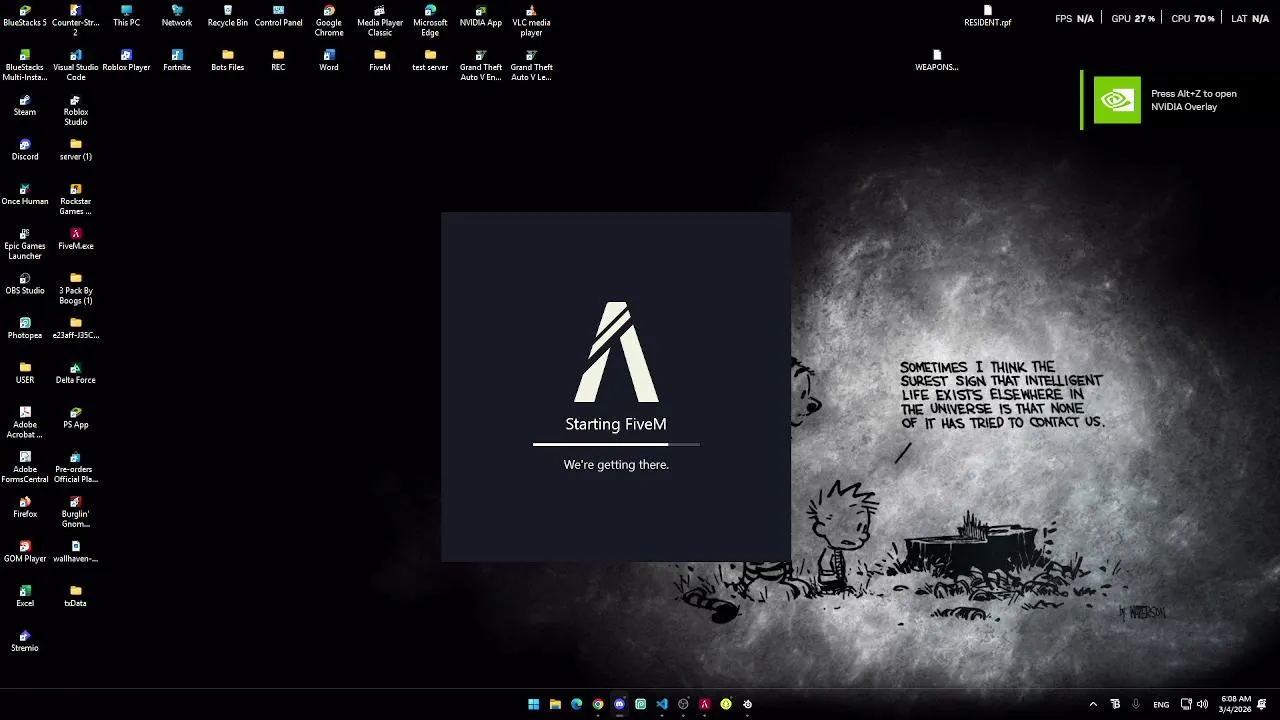Screen dimensions: 1280x720
Task: Select the USER folder on desktop
Action: coord(25,374)
